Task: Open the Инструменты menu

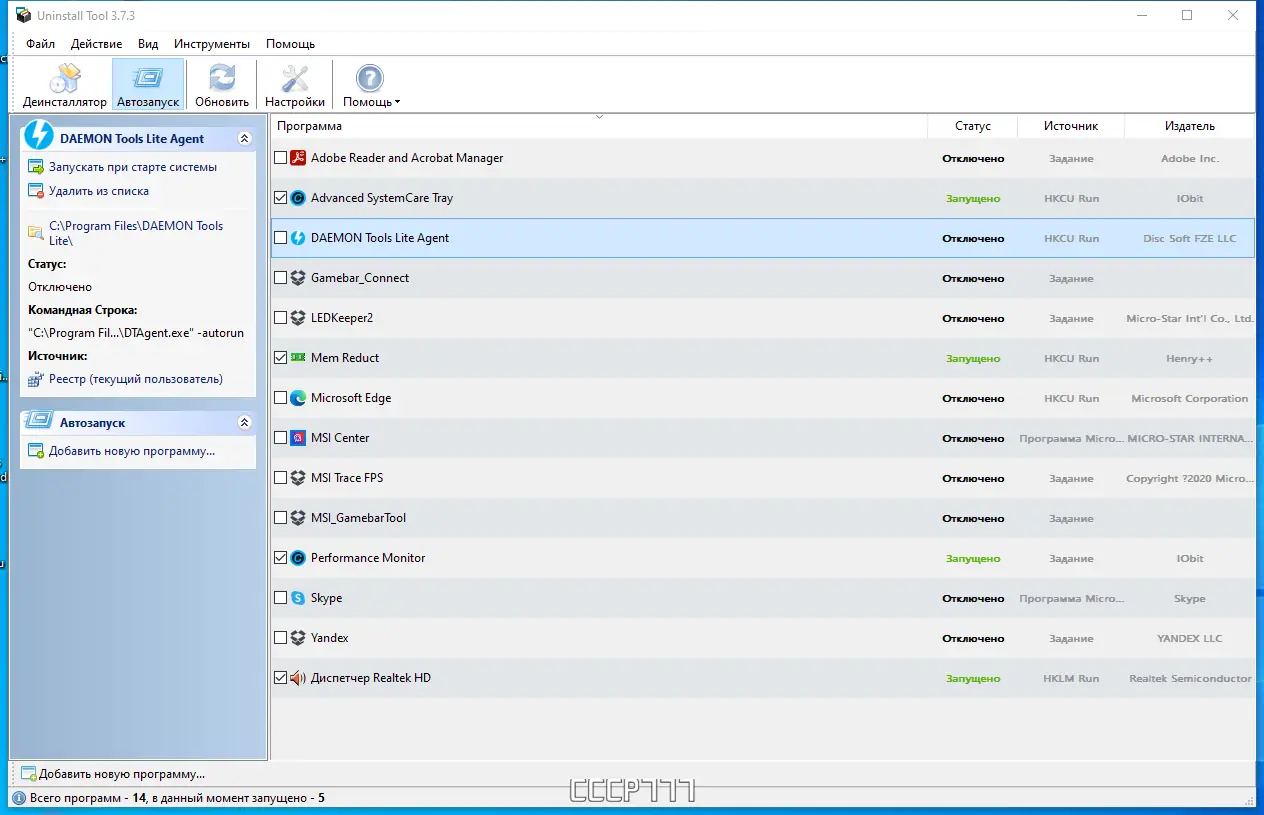Action: [212, 44]
